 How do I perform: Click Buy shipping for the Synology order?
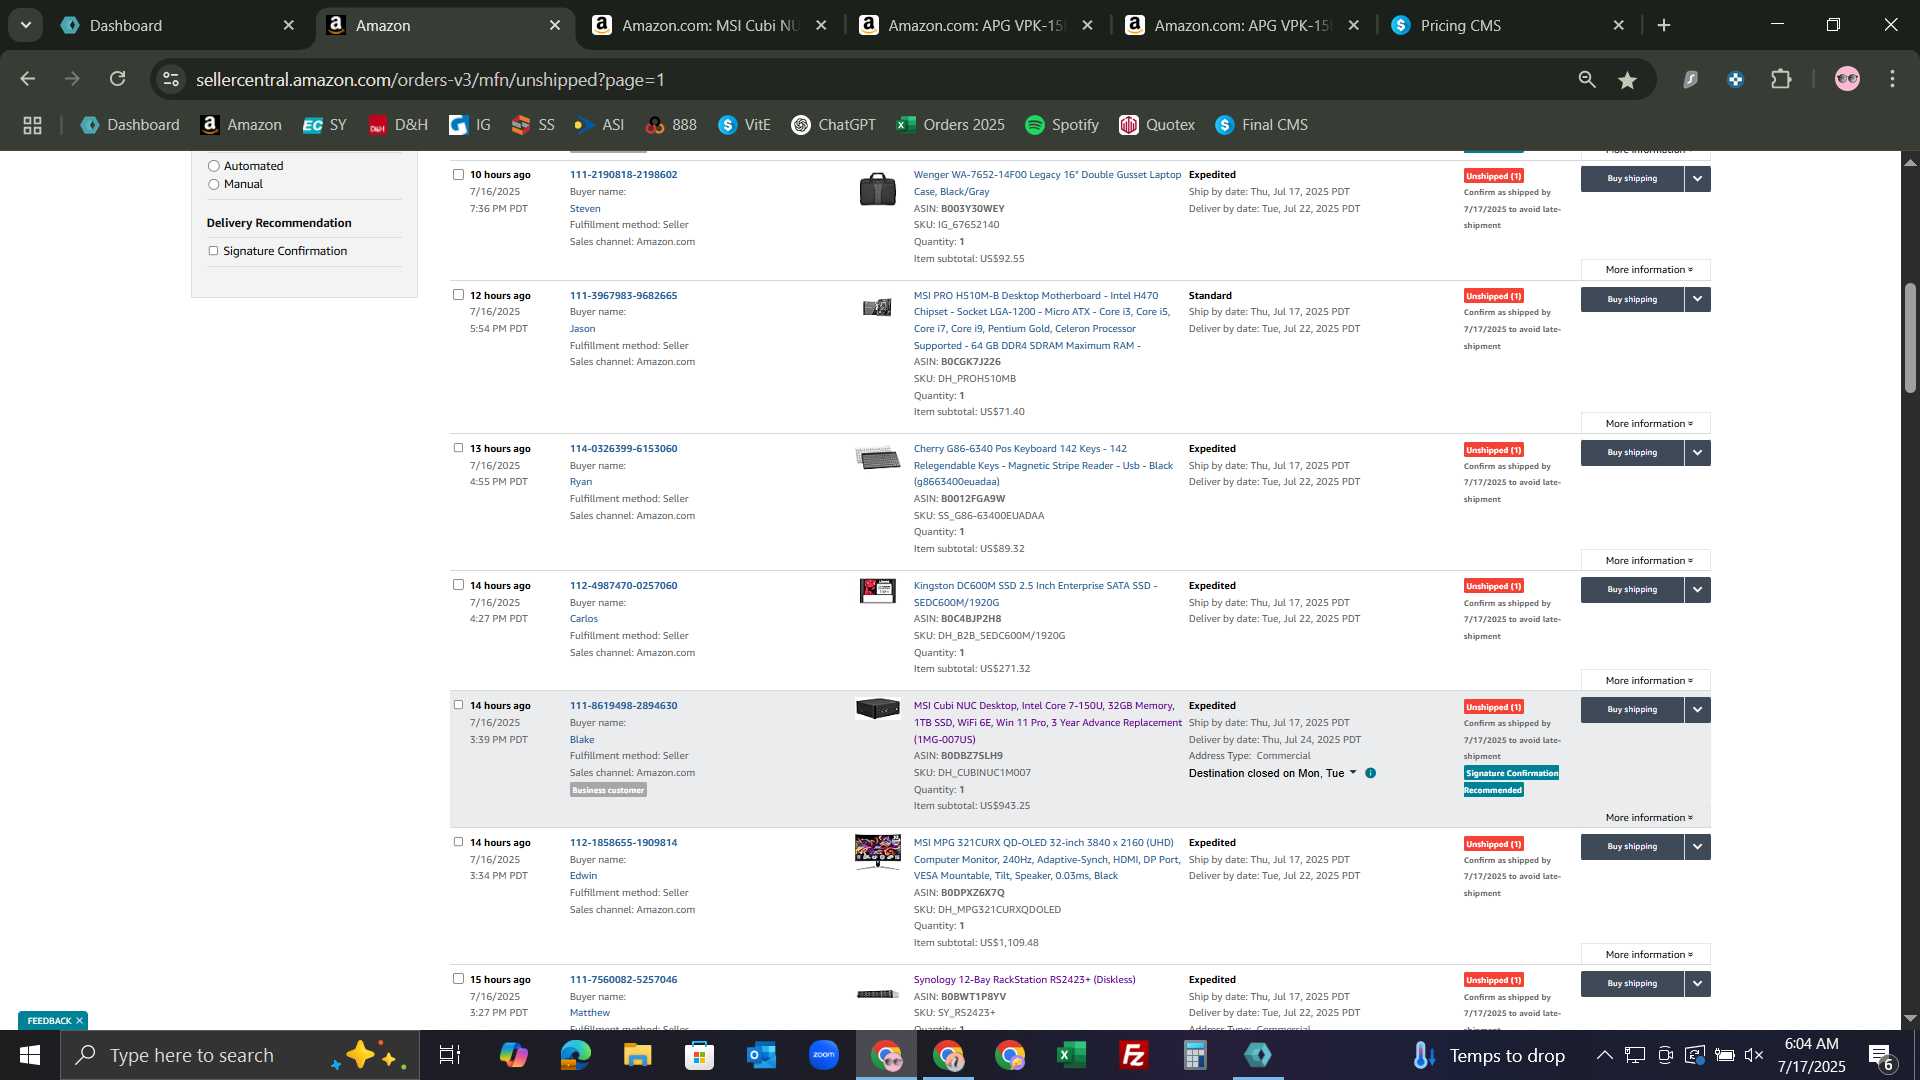pyautogui.click(x=1632, y=984)
